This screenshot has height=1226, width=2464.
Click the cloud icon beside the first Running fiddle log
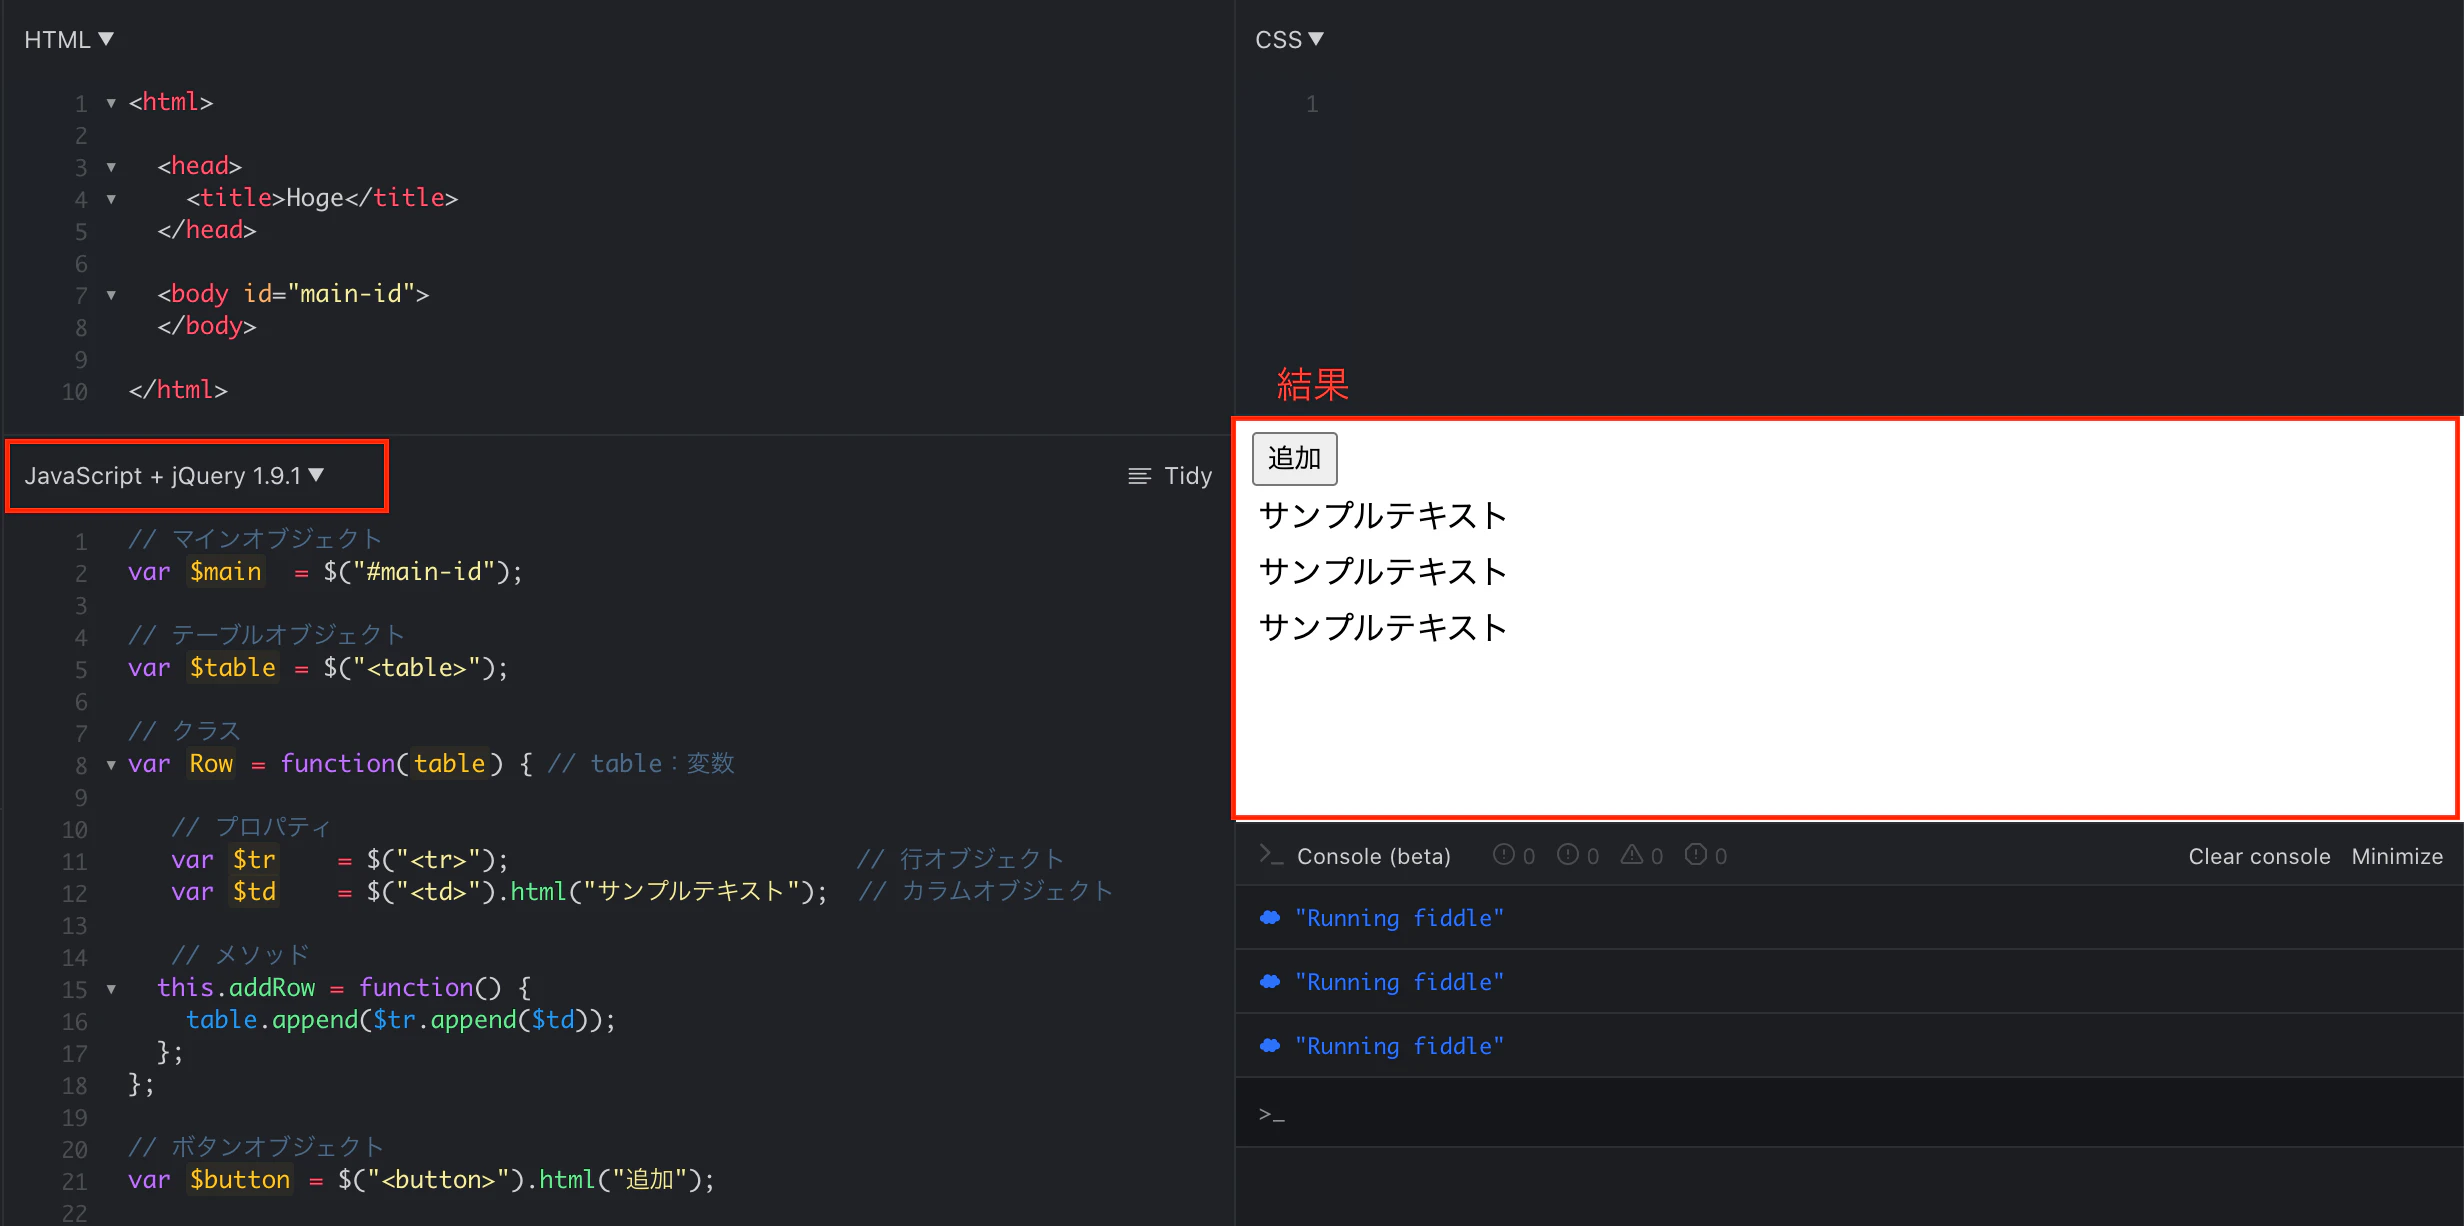pyautogui.click(x=1269, y=917)
